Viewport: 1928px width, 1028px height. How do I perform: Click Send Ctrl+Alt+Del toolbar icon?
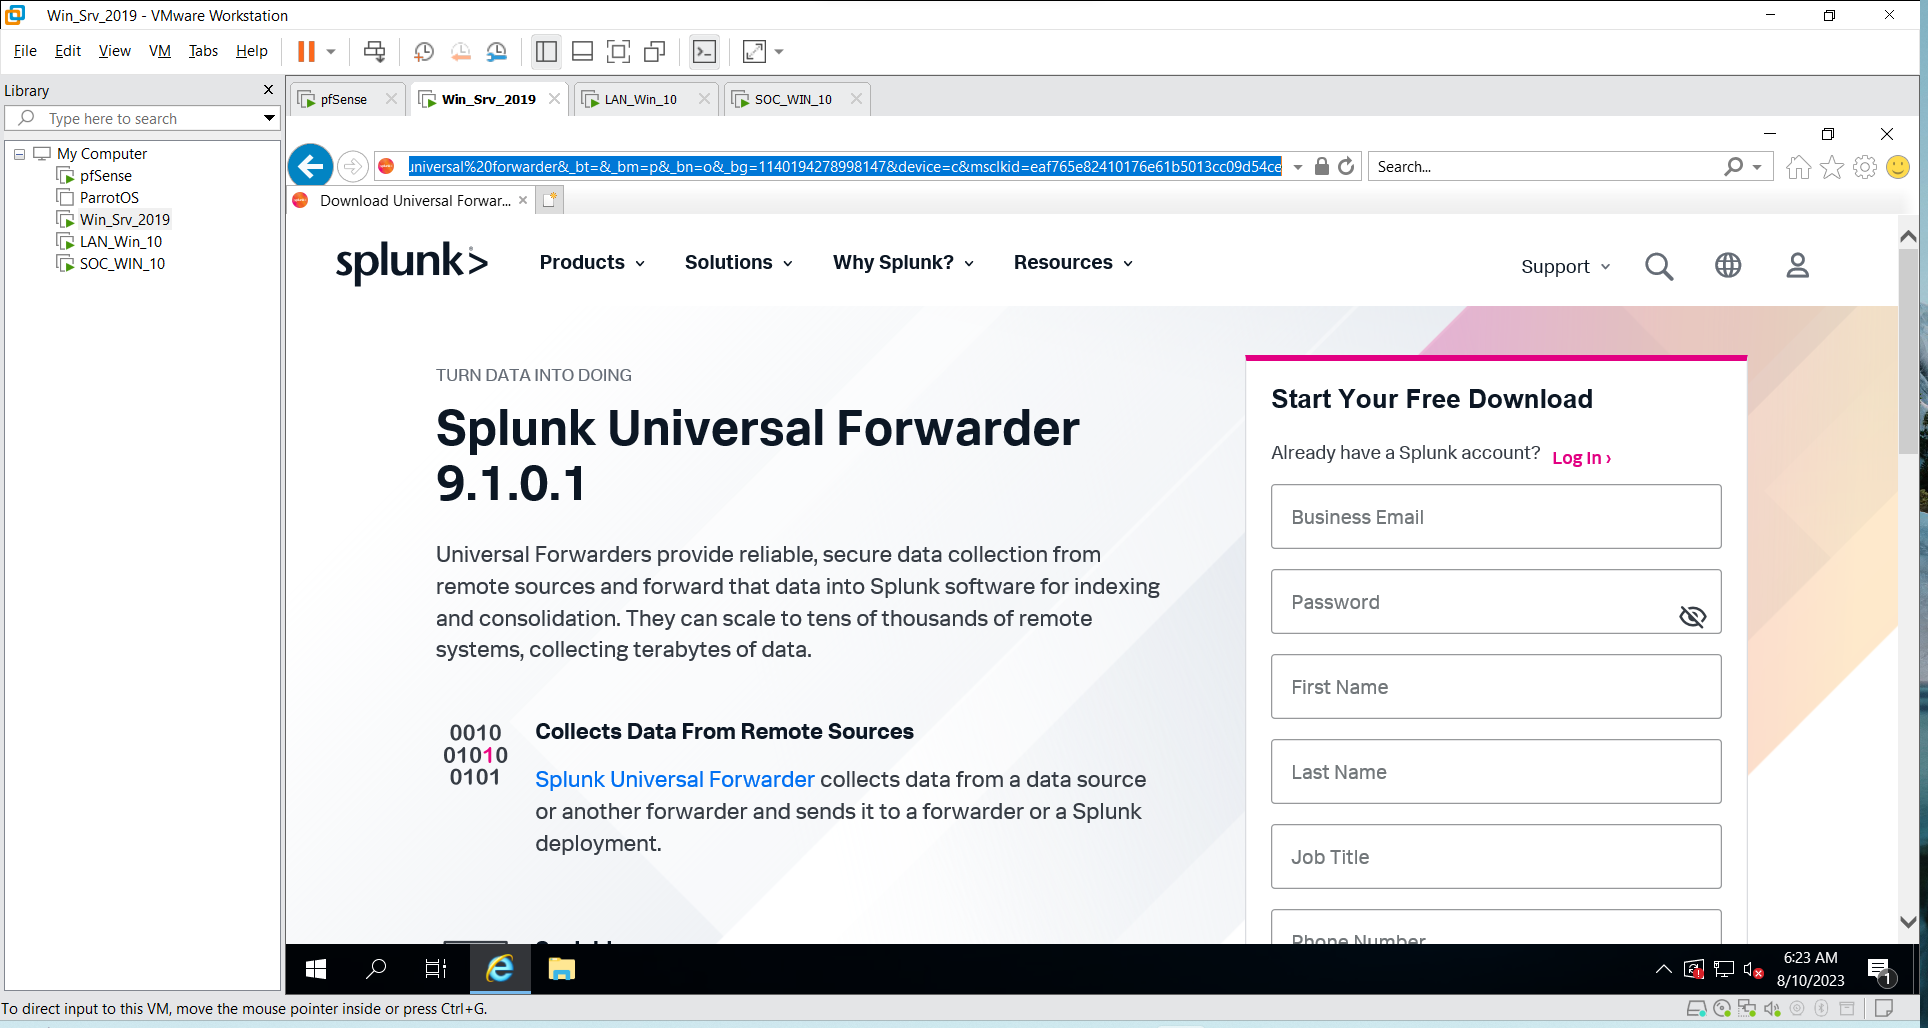point(374,51)
